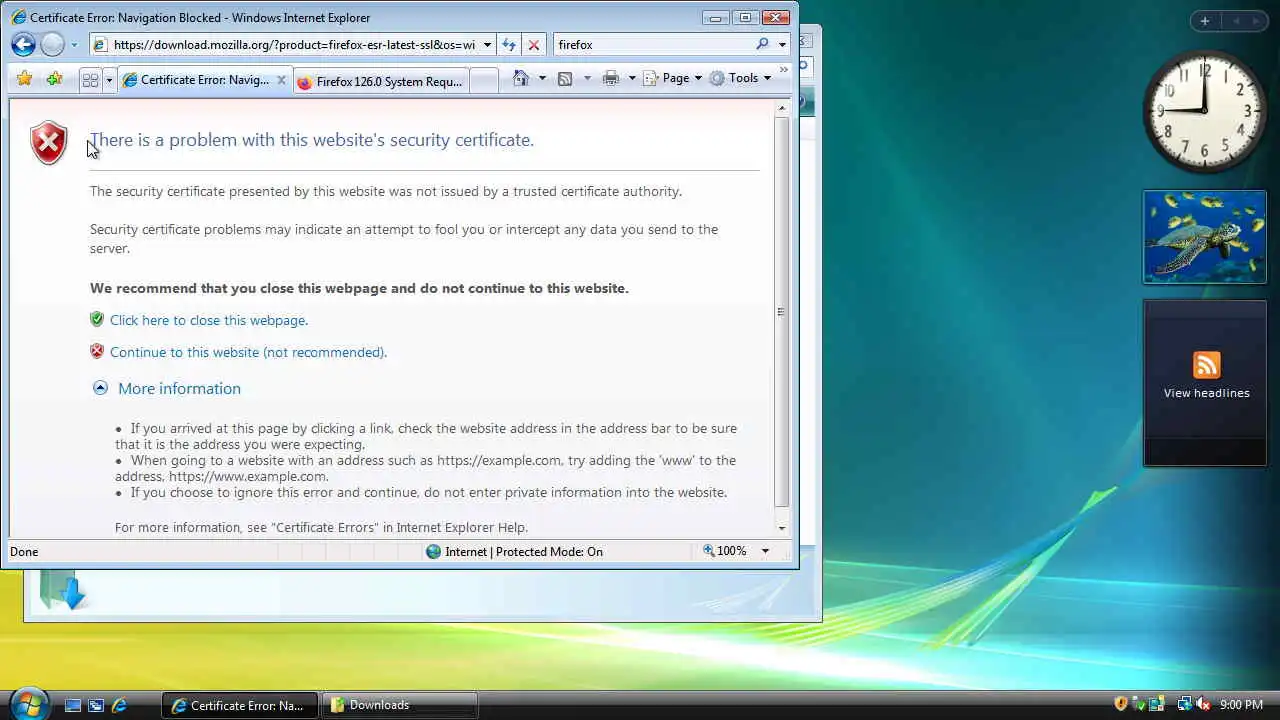Click 'Continue to this website (not recommended)' link
1280x720 pixels.
[x=248, y=352]
